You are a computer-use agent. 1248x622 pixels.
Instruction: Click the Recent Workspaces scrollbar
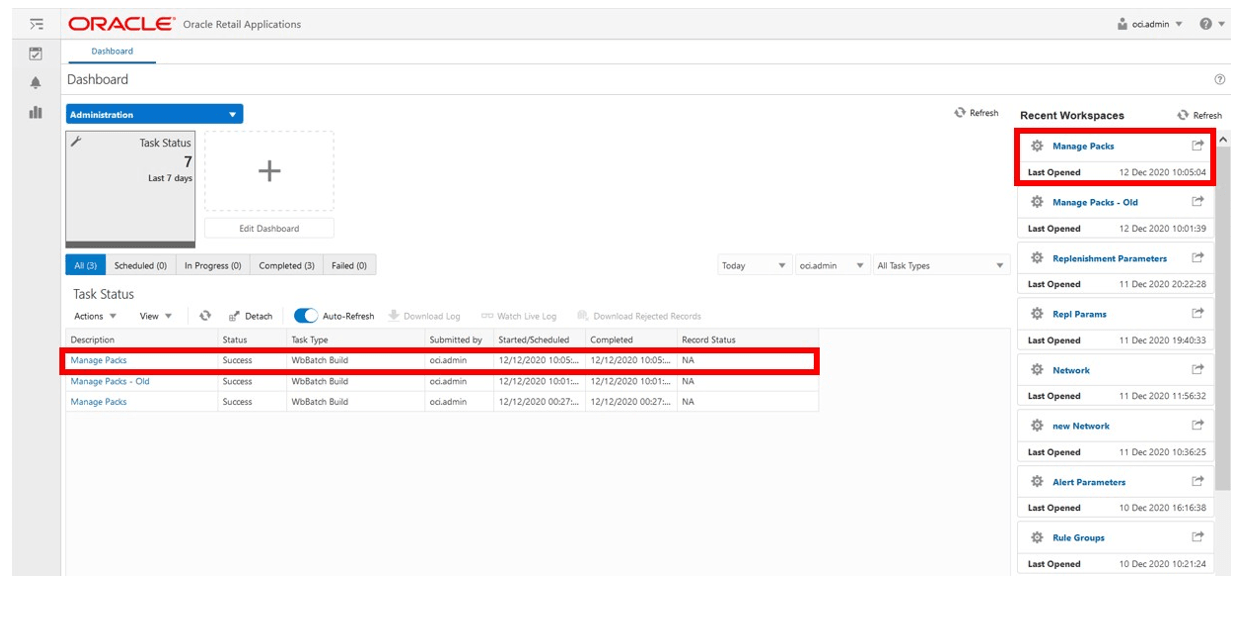point(1223,320)
